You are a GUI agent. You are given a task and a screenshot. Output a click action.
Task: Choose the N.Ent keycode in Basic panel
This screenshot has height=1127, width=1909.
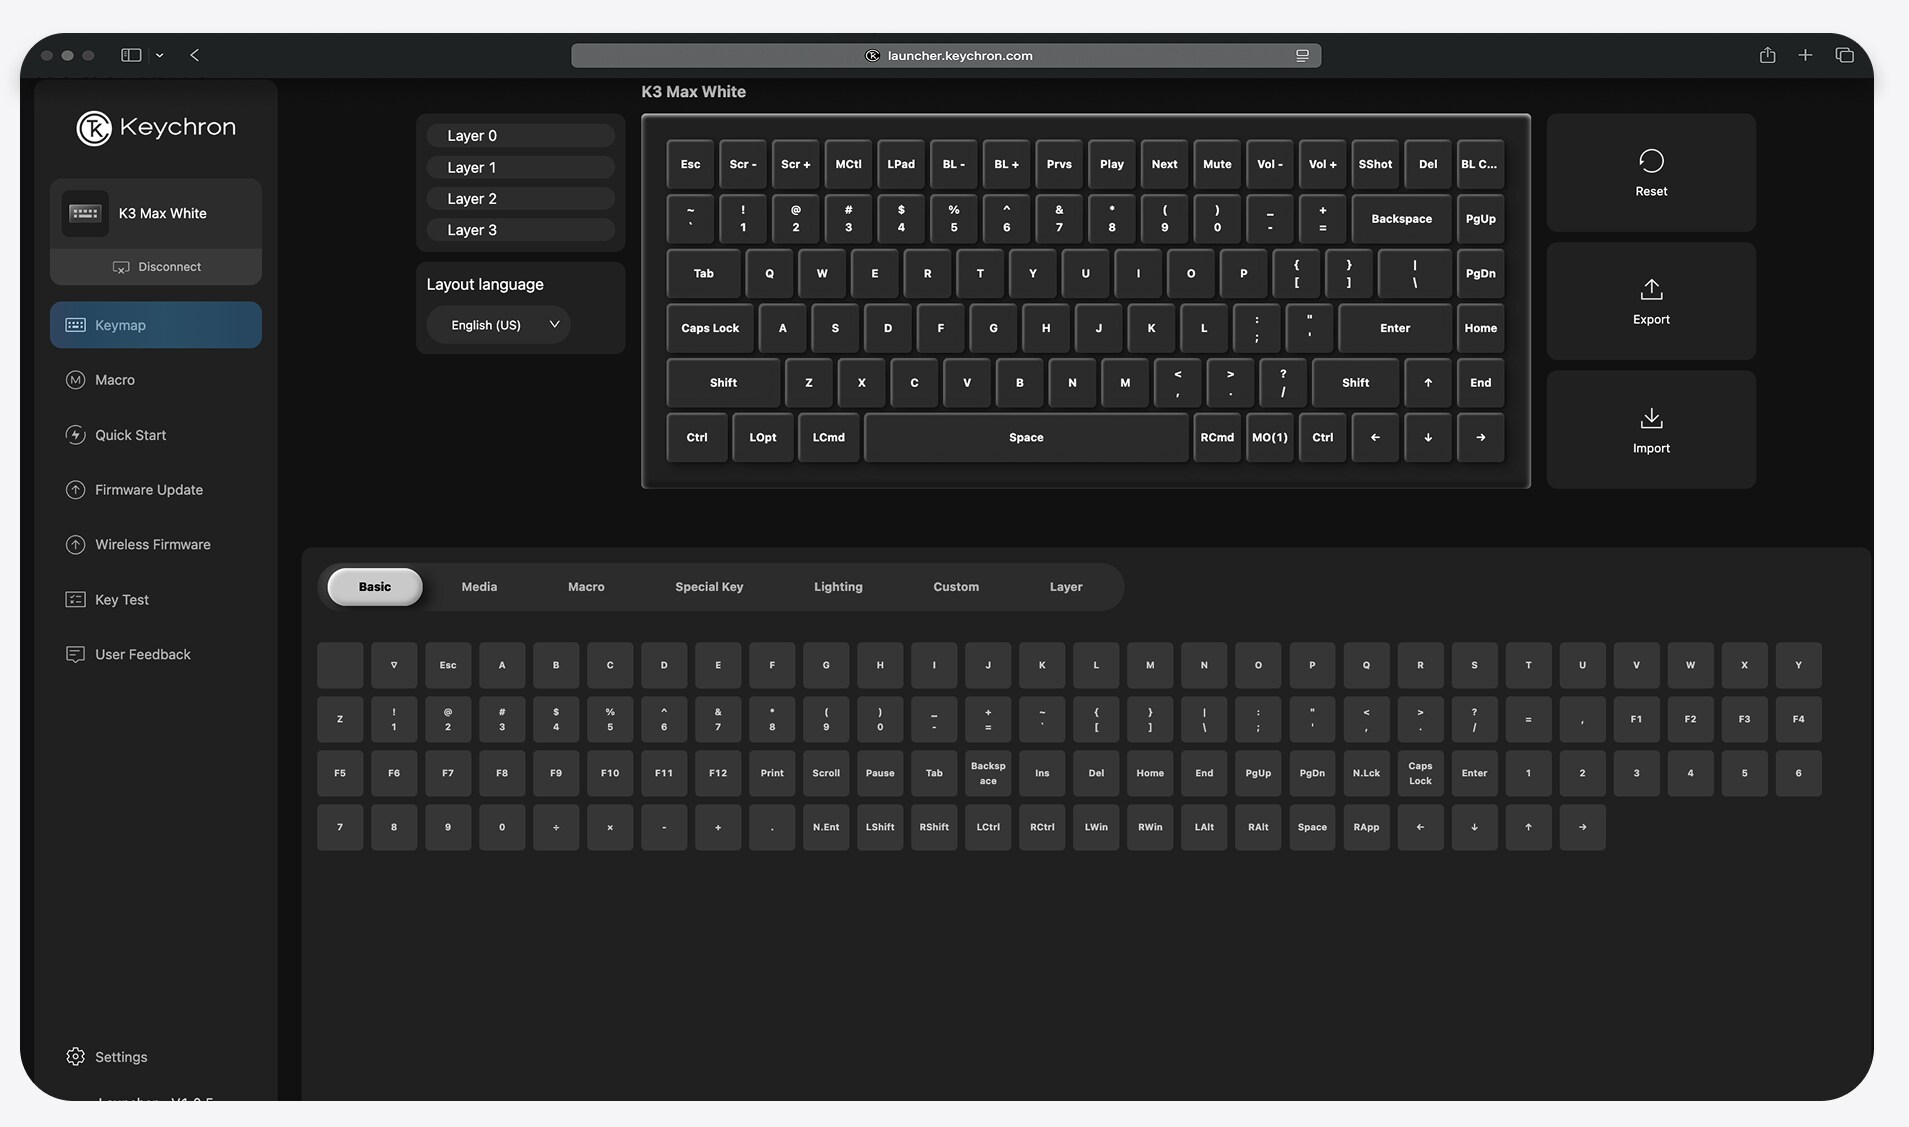(x=826, y=827)
